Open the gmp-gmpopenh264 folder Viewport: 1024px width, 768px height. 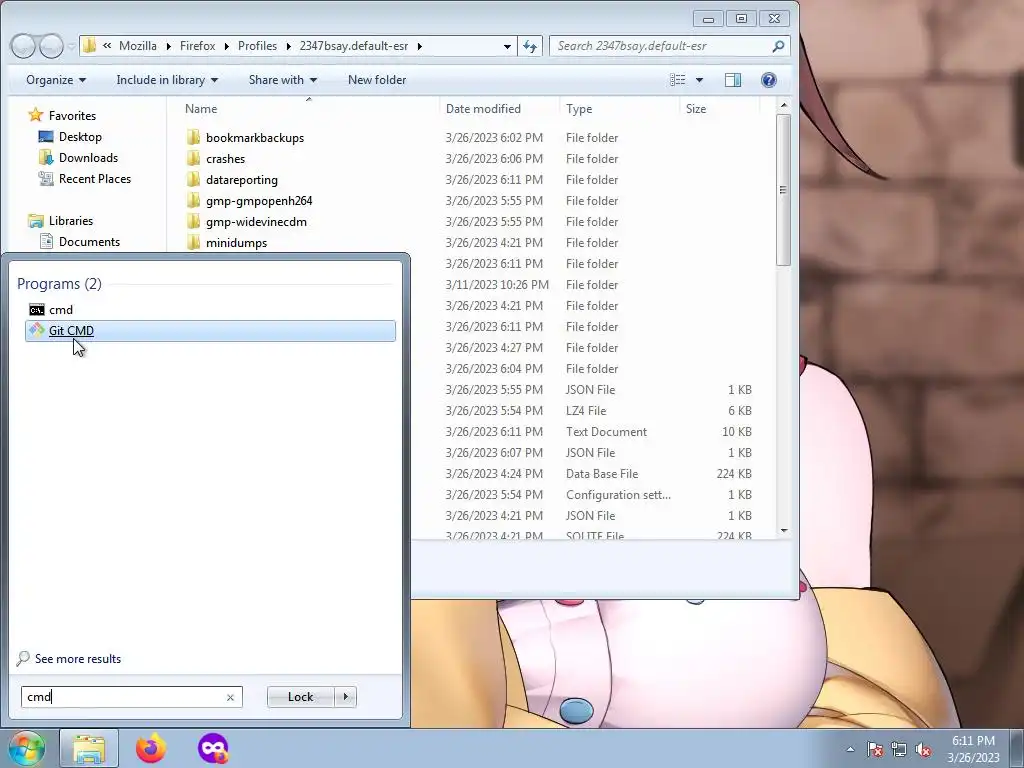[x=259, y=200]
